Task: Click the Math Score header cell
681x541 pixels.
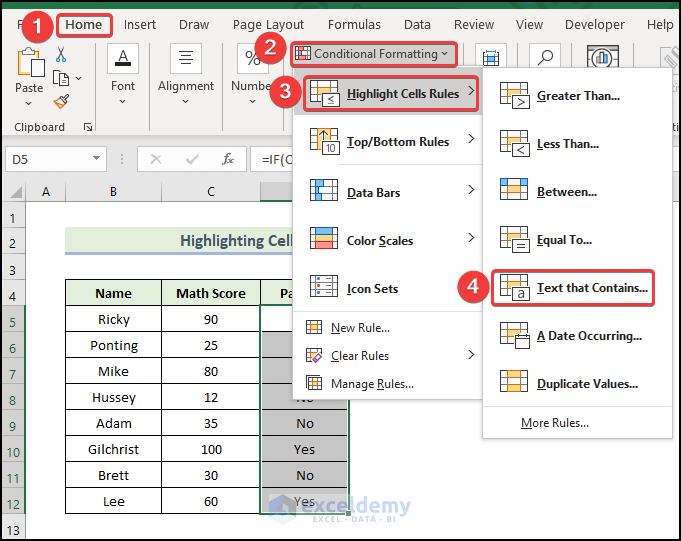Action: [x=211, y=293]
